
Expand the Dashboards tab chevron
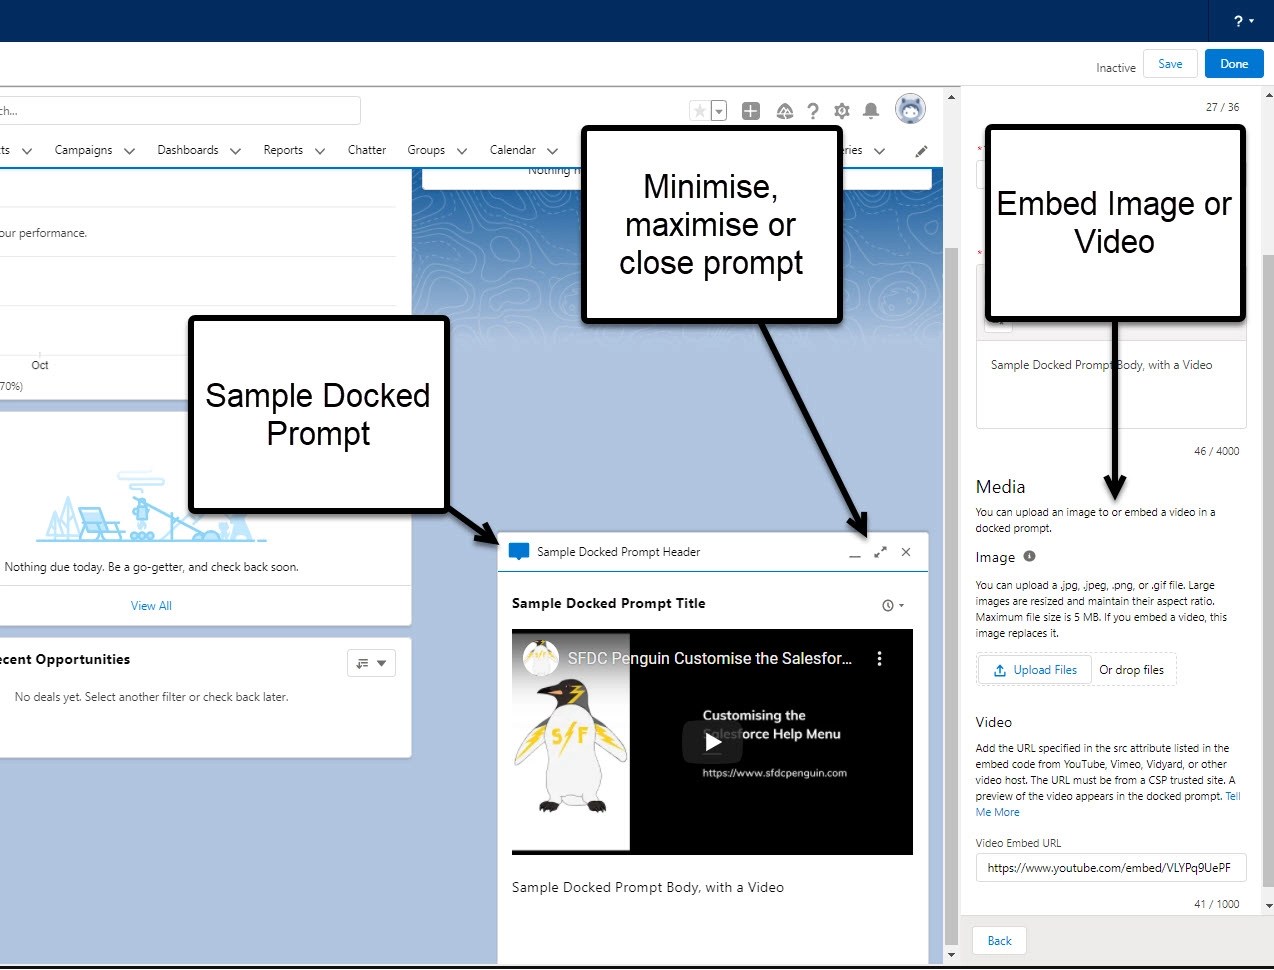235,151
